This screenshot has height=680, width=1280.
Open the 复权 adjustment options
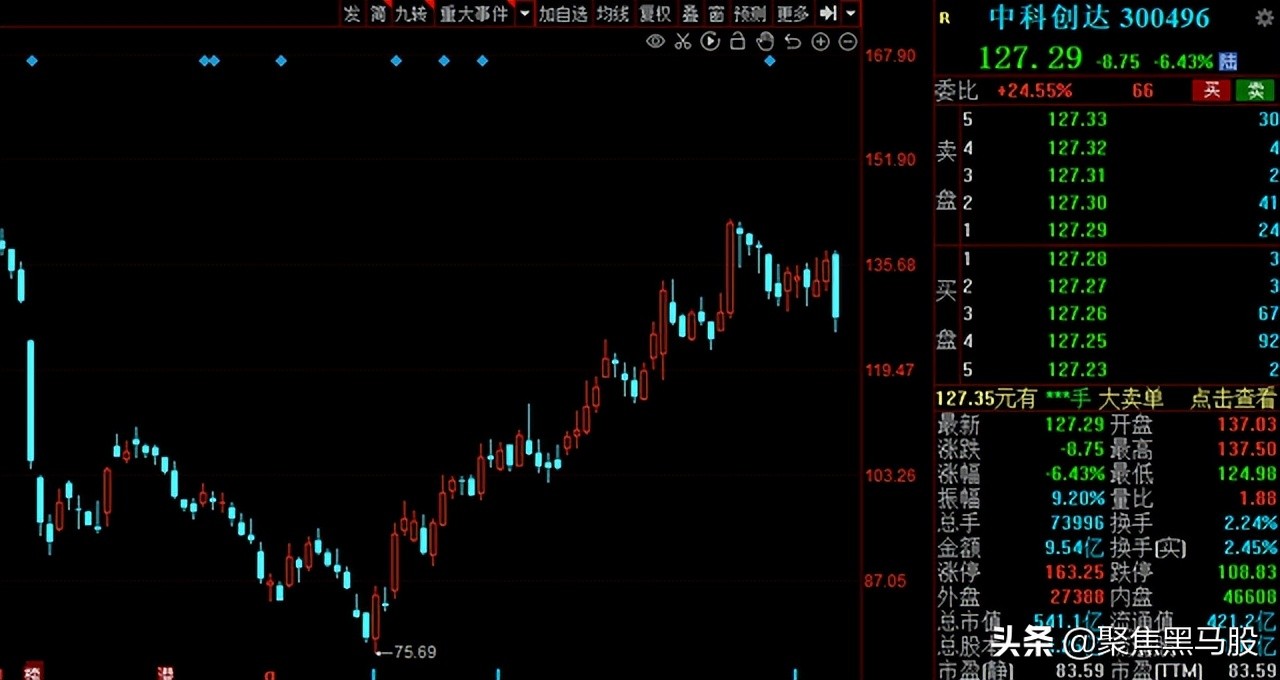click(655, 13)
